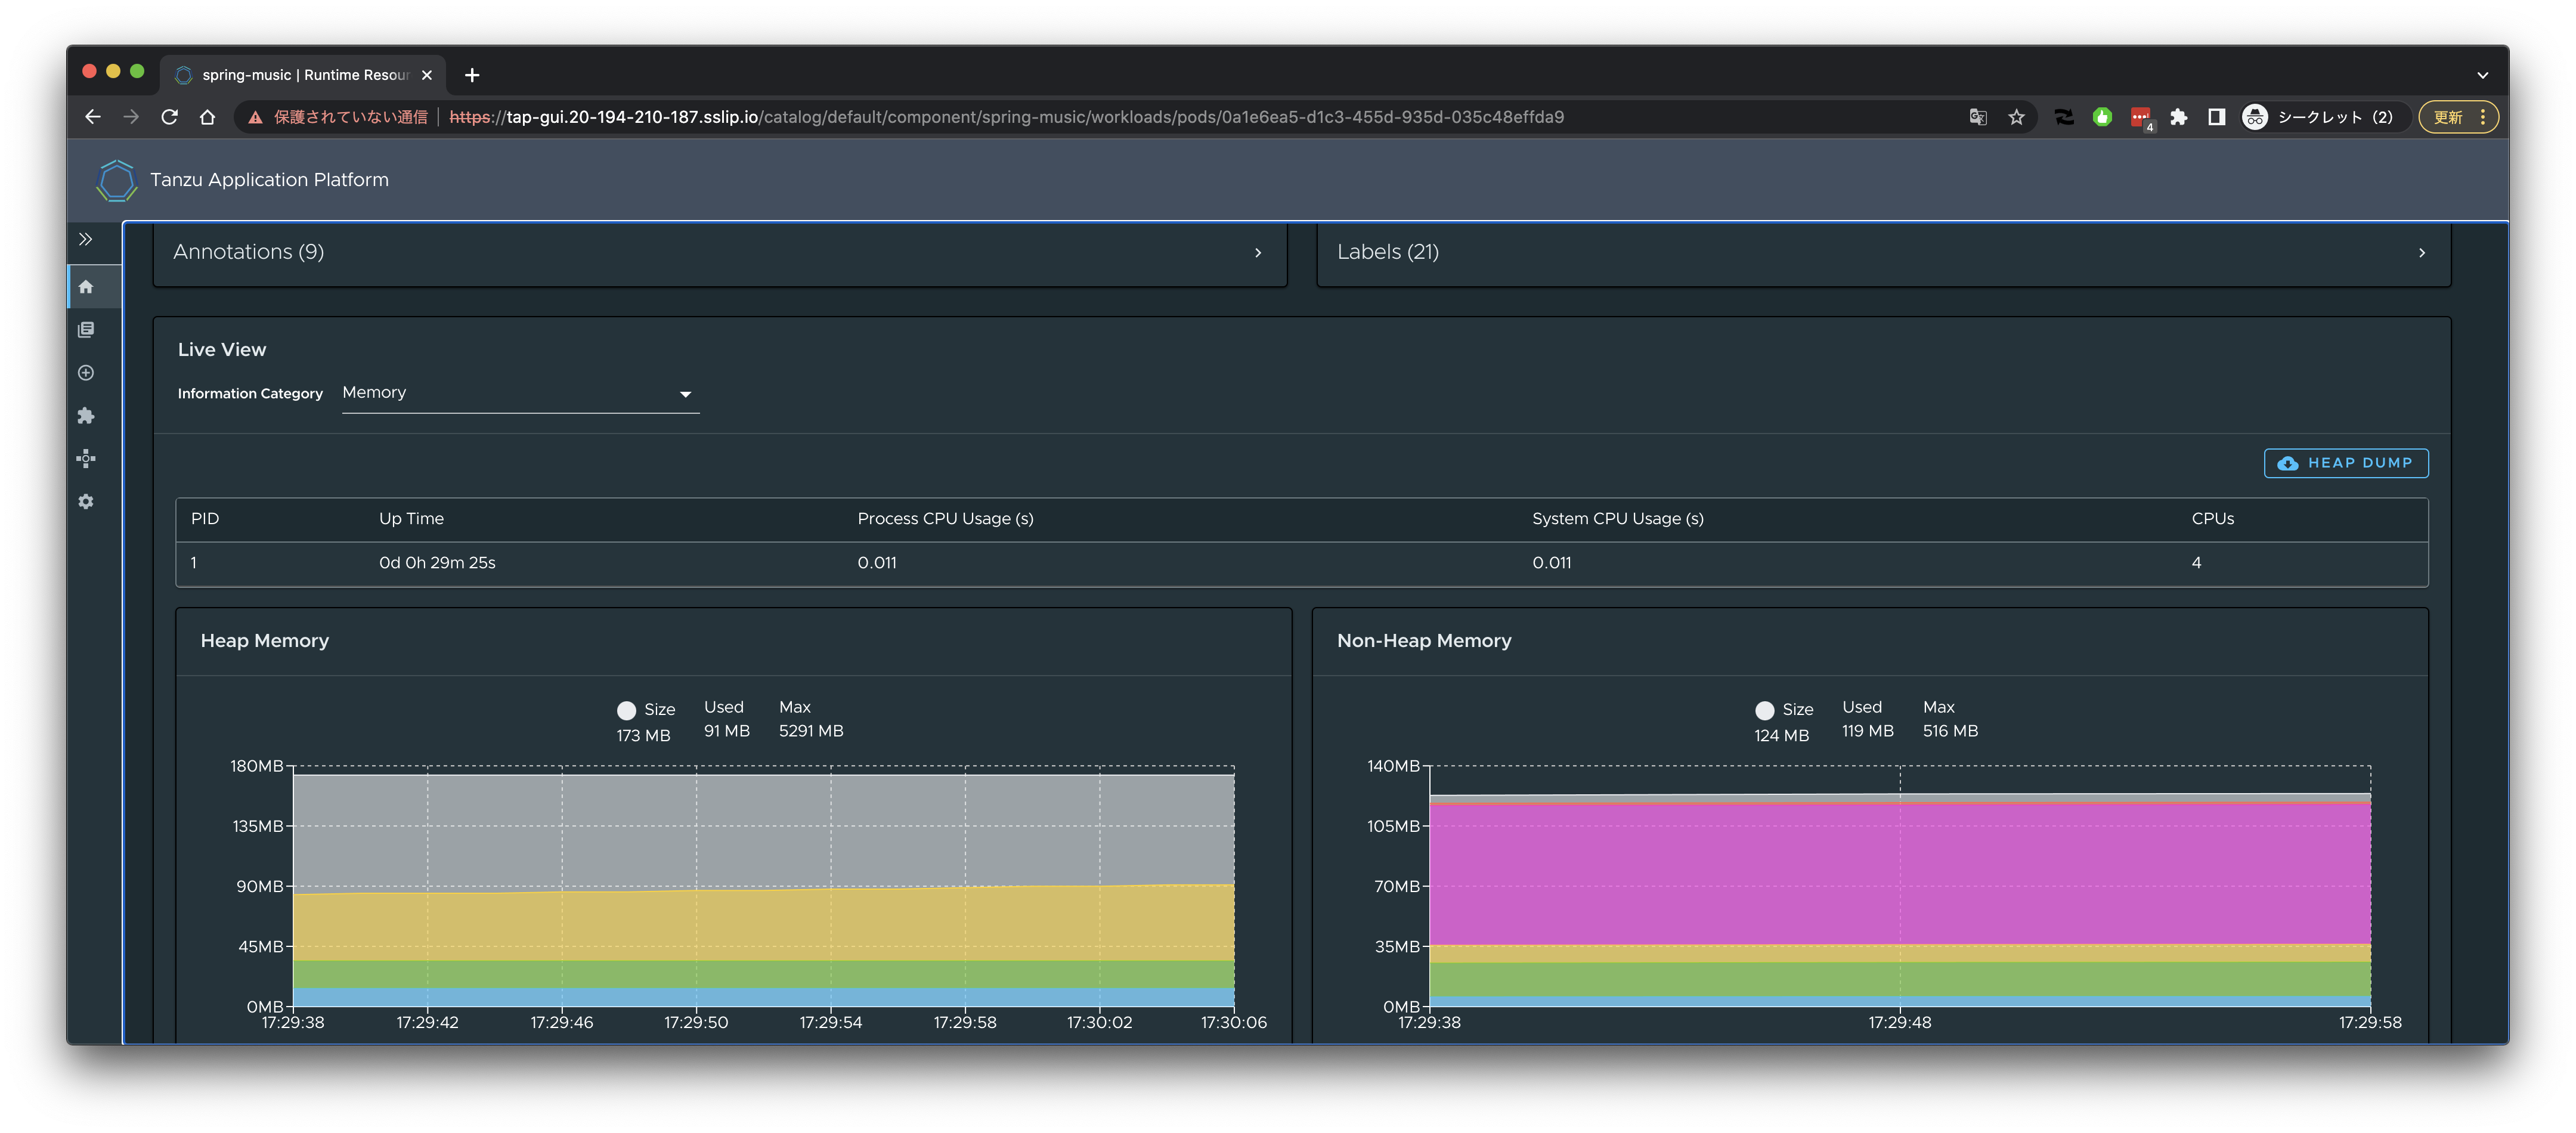
Task: Click the red extension icon with badge 4
Action: [2141, 118]
